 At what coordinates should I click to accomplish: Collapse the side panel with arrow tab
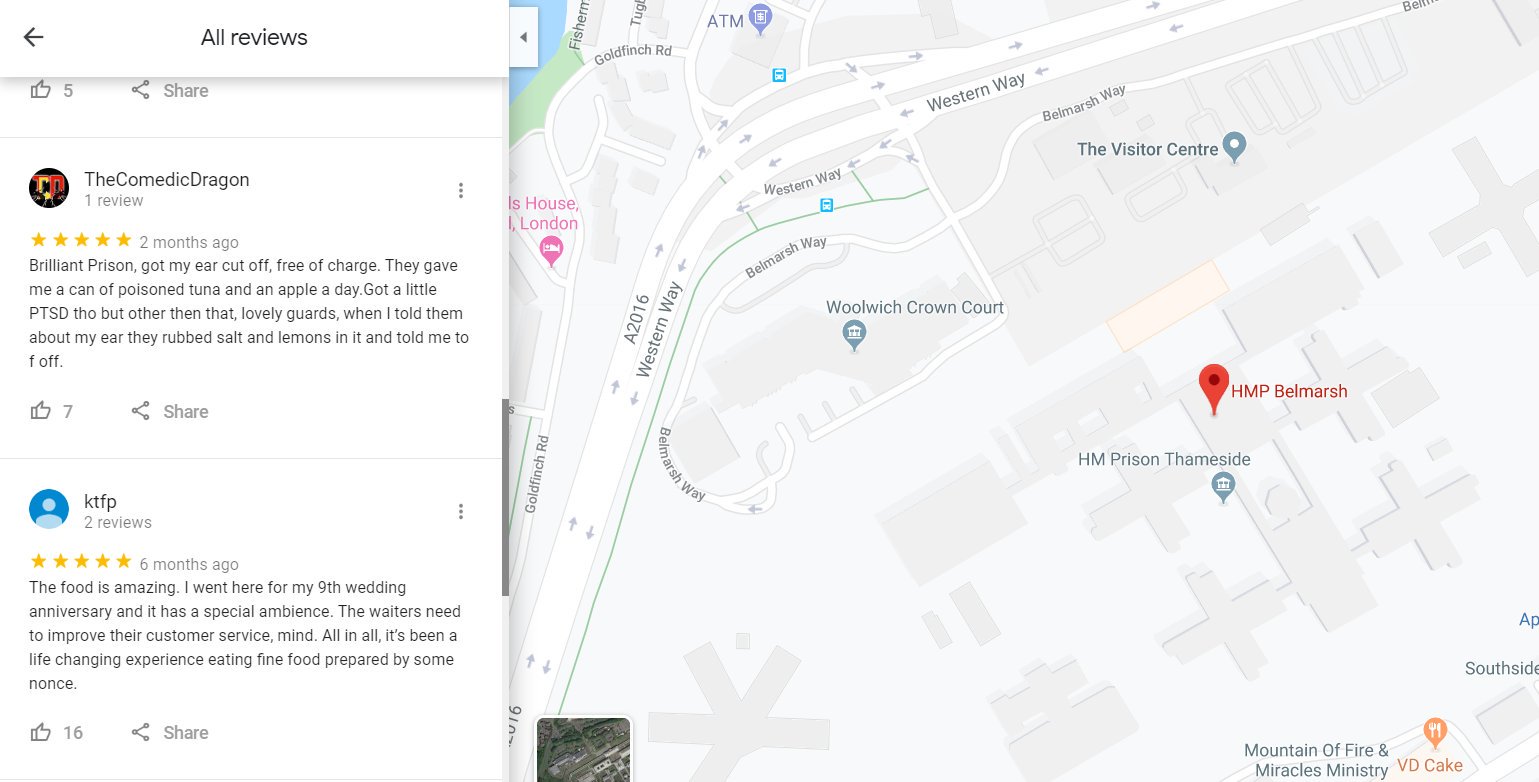tap(523, 38)
